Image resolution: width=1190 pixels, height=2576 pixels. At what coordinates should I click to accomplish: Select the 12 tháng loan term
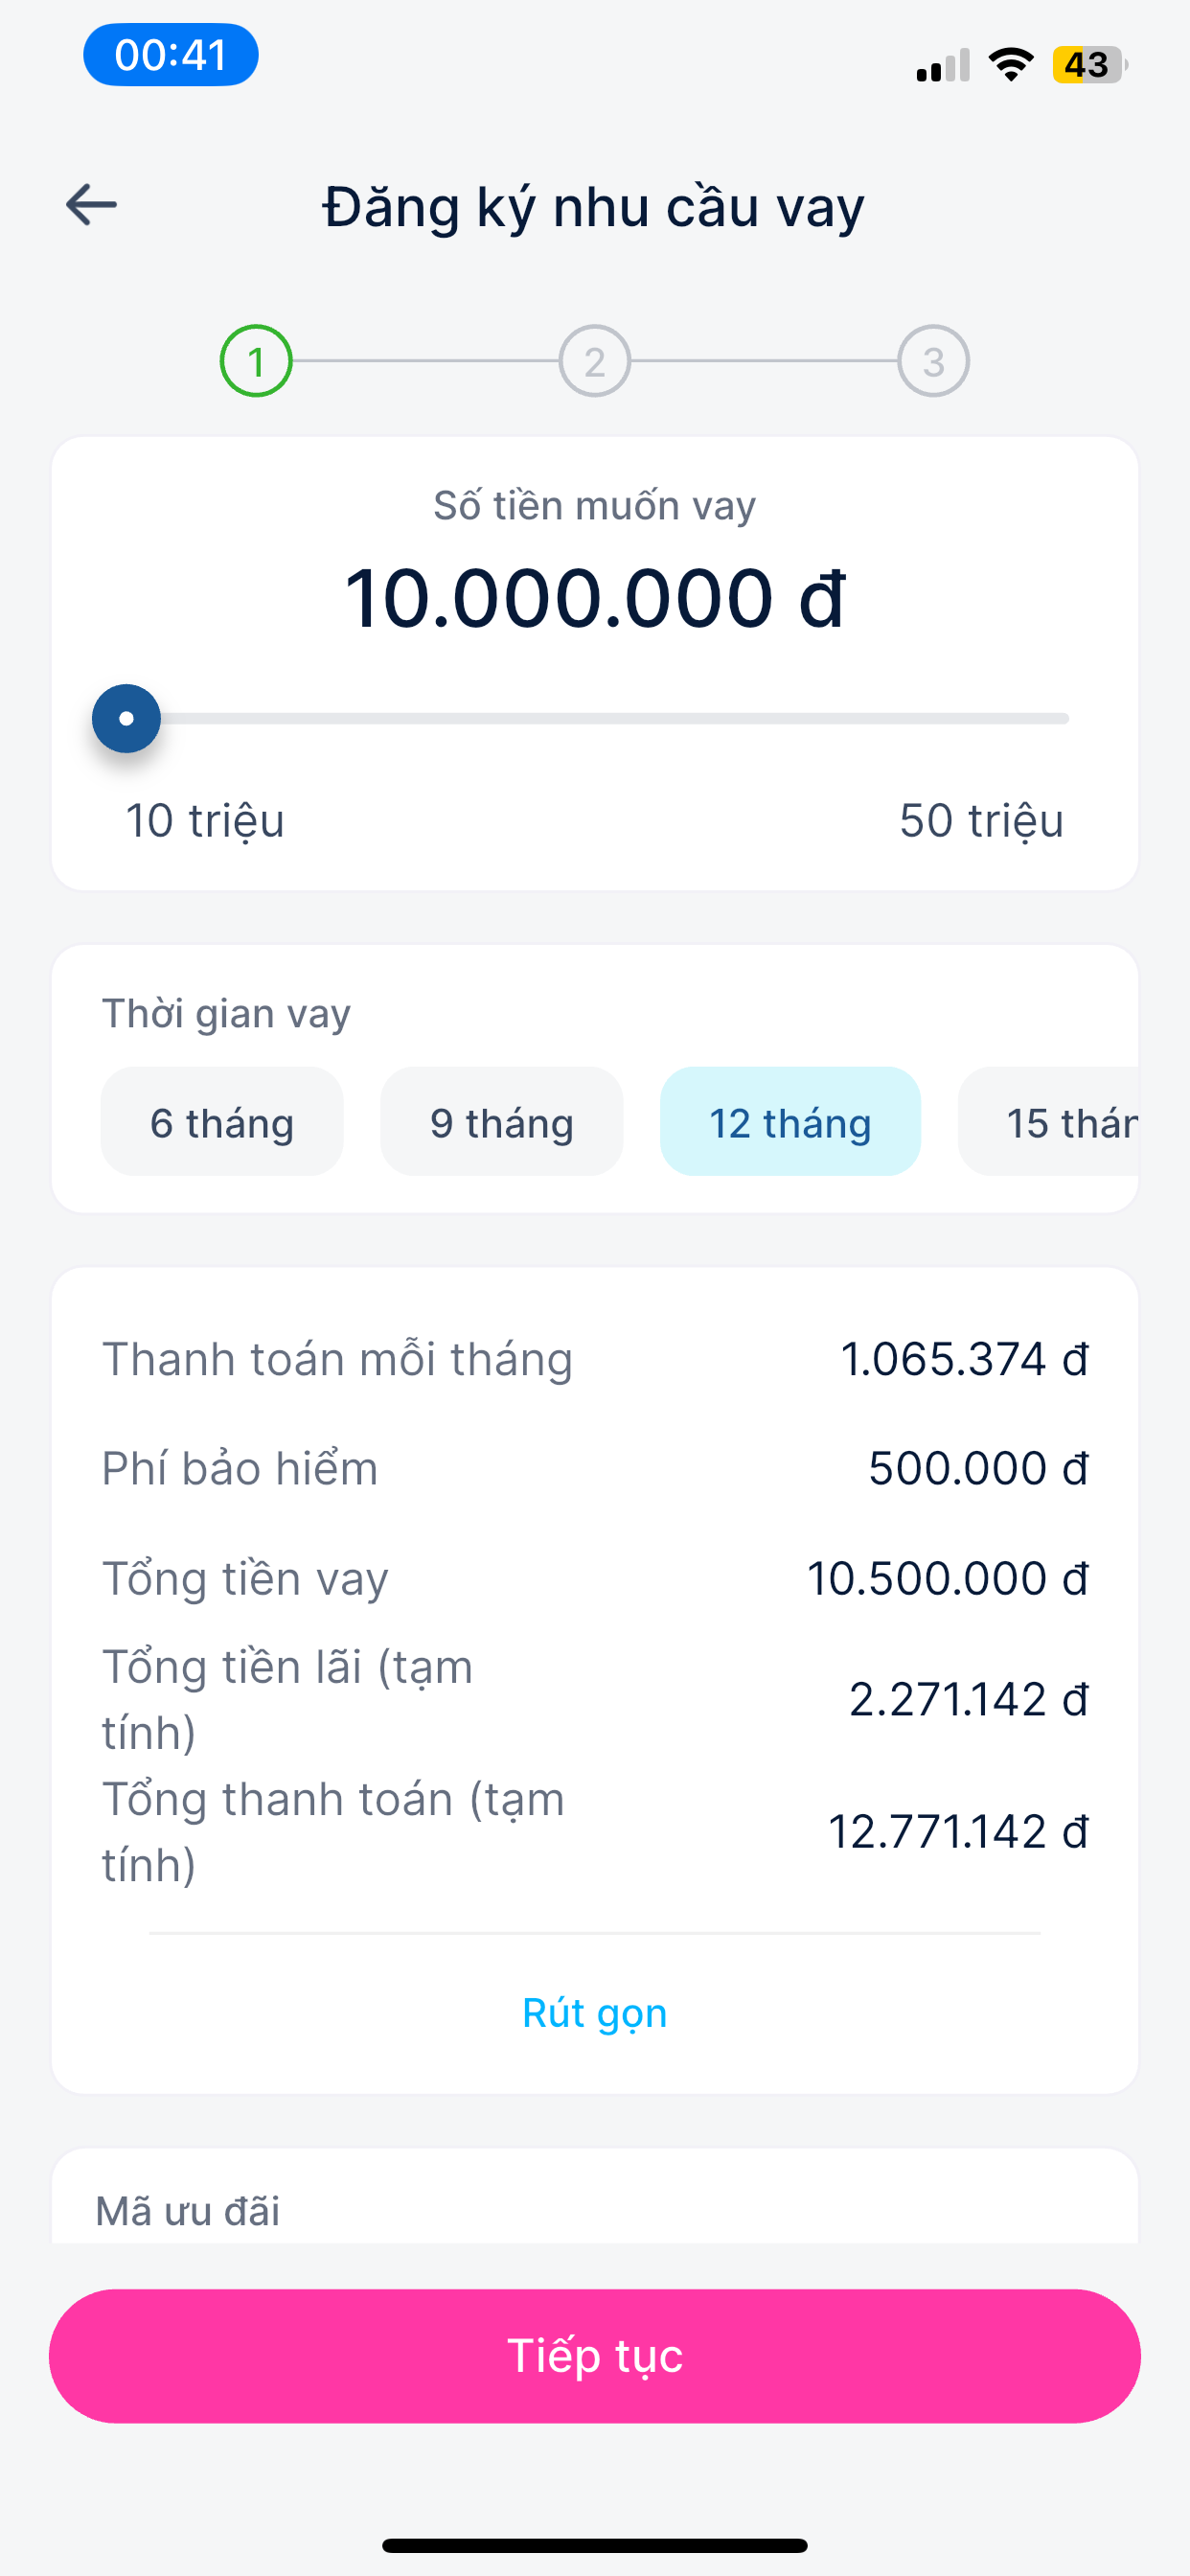point(790,1122)
